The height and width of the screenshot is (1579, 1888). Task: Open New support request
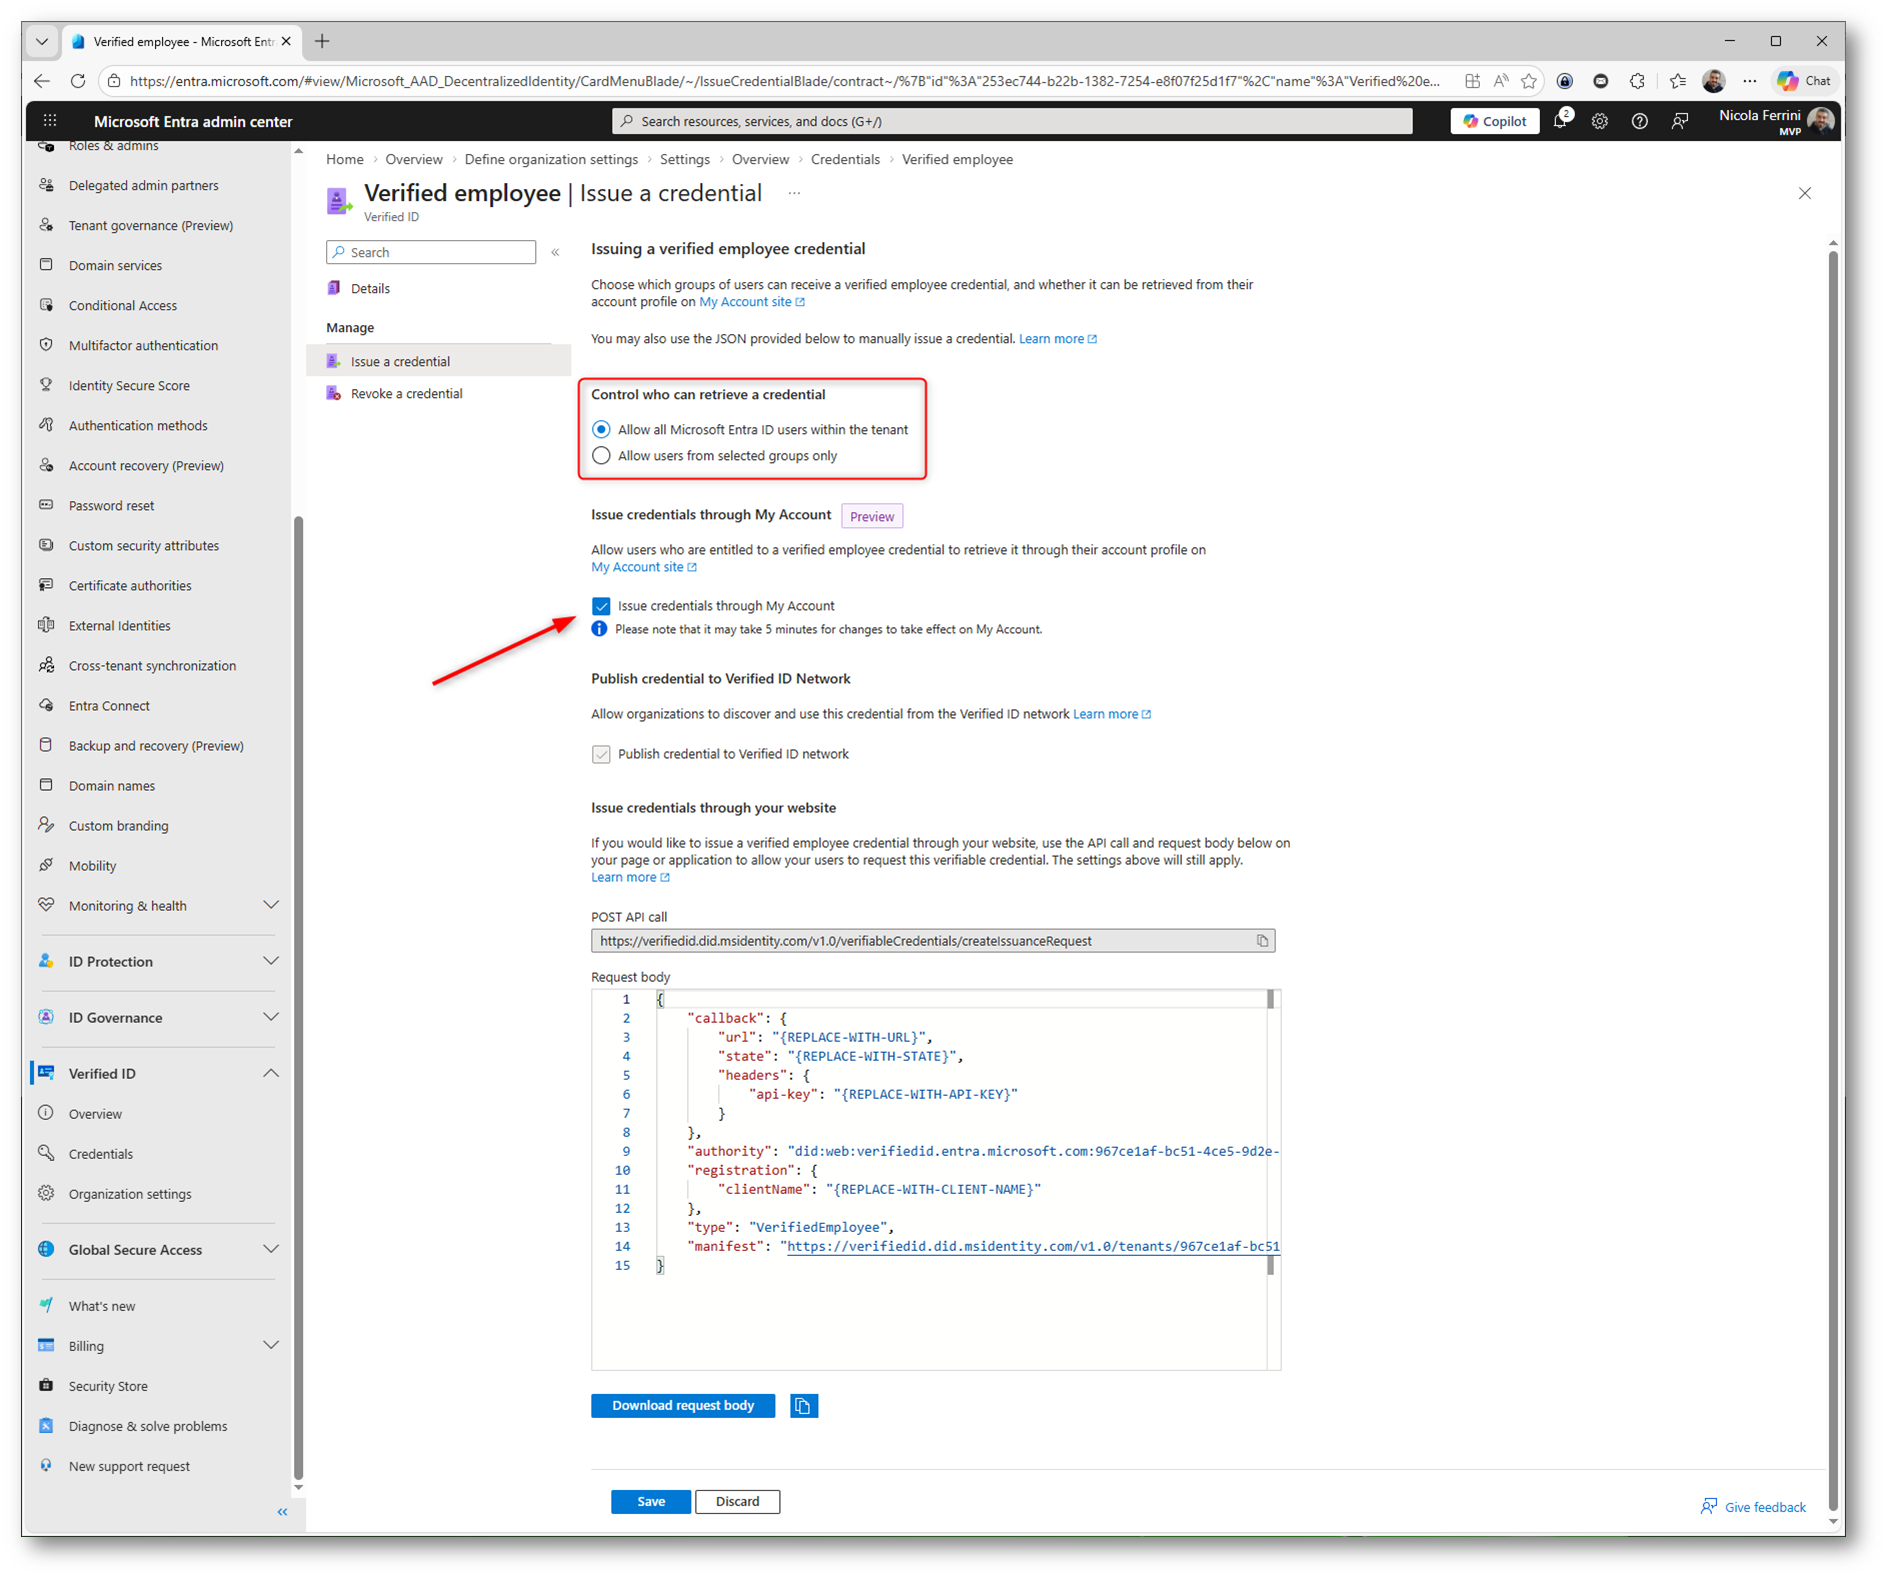click(129, 1465)
